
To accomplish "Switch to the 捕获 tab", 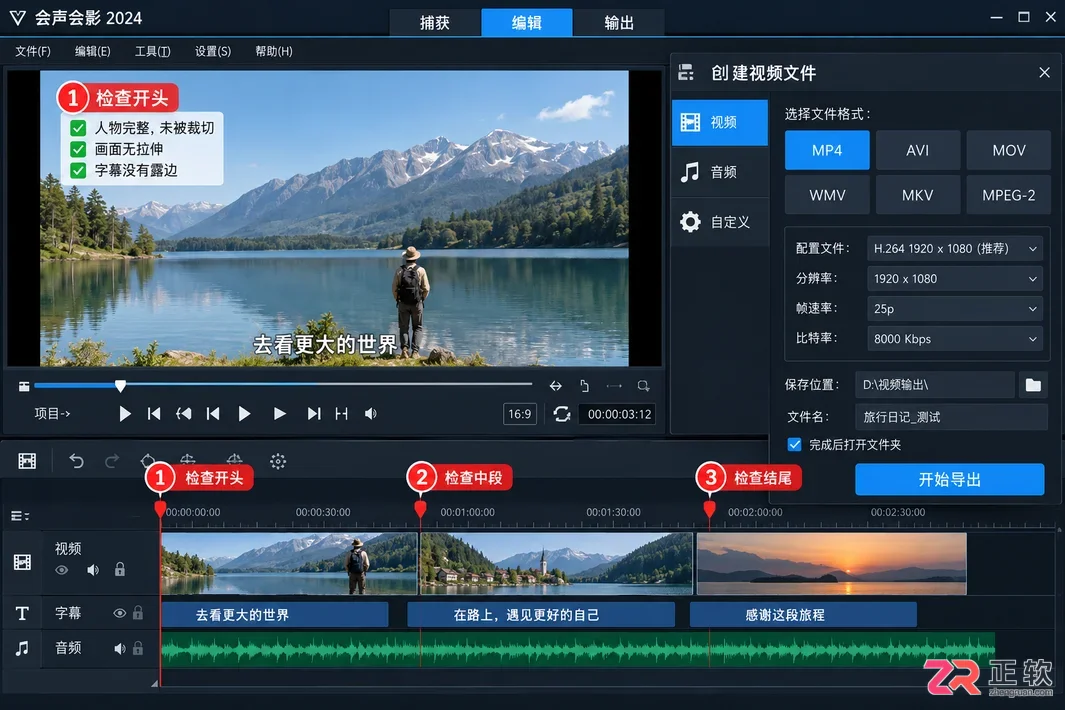I will click(435, 22).
